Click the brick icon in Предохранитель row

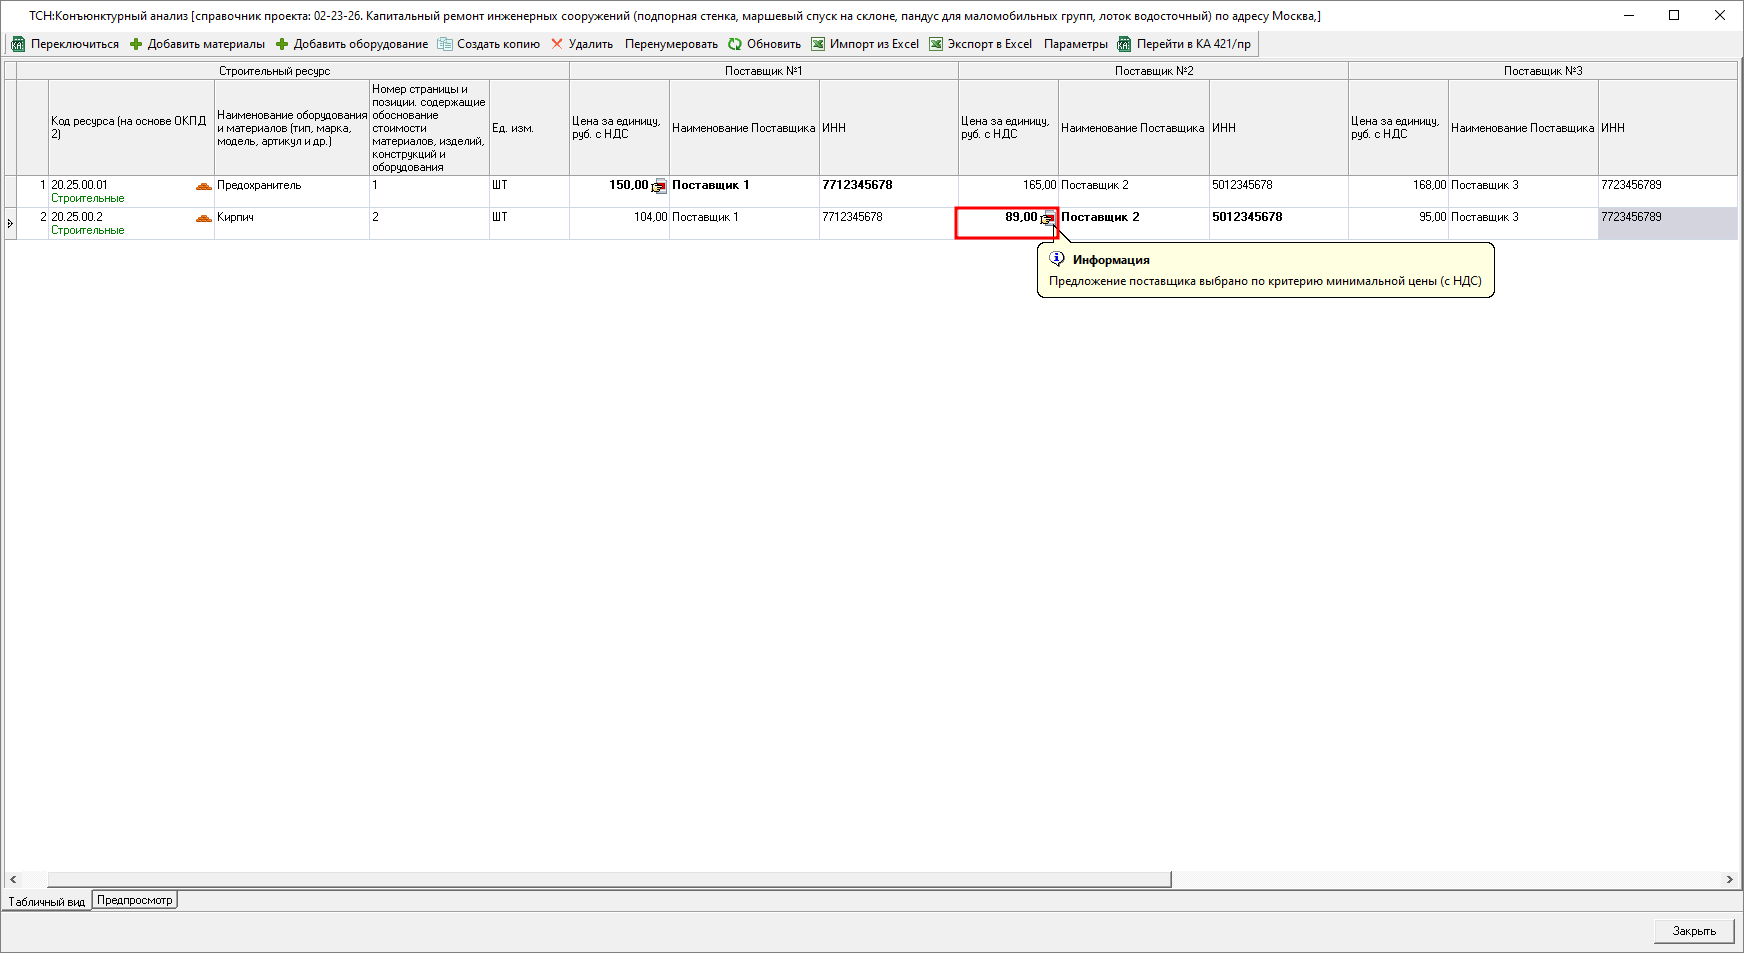[204, 186]
